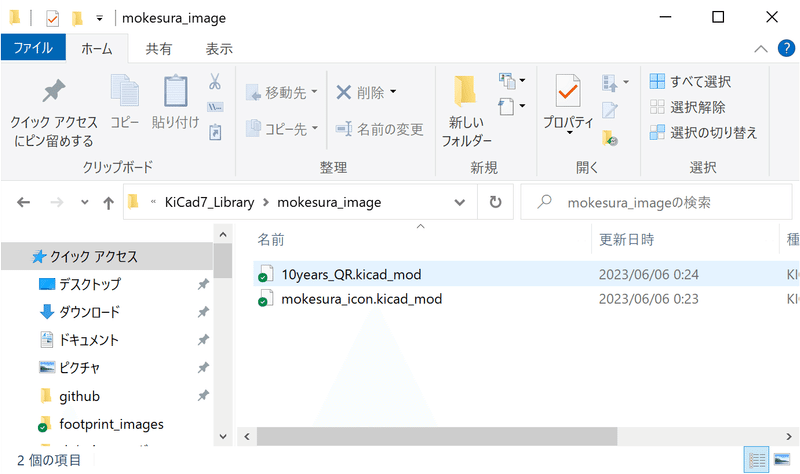Switch to details view in status bar
The height and width of the screenshot is (474, 800).
click(x=757, y=460)
